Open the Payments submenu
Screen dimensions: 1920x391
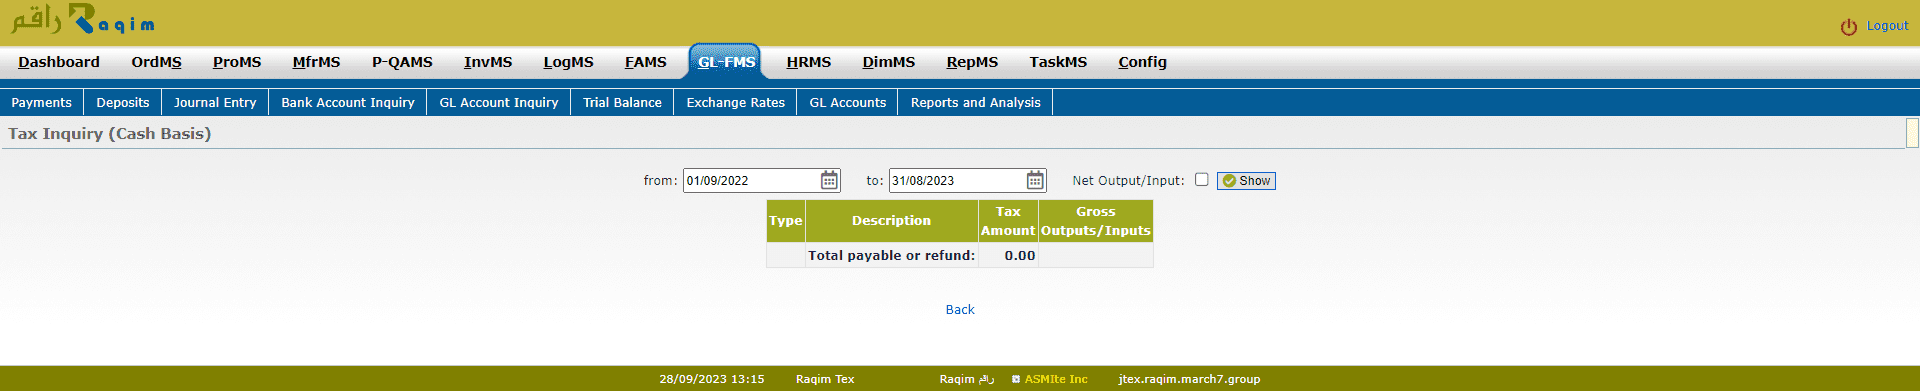coord(42,102)
